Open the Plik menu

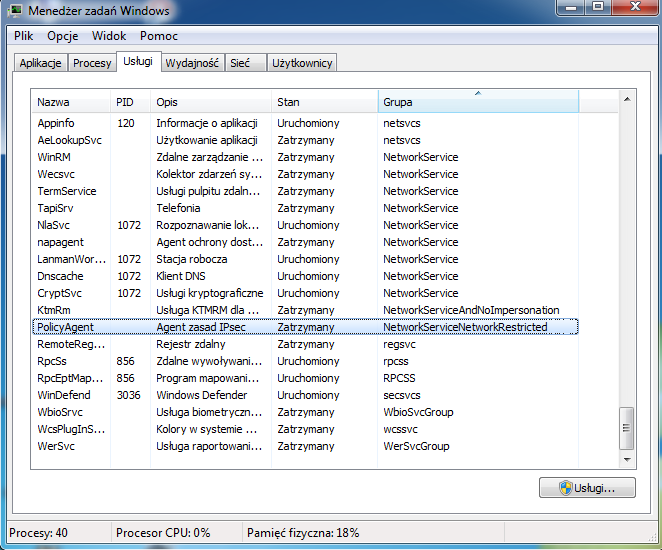(24, 36)
